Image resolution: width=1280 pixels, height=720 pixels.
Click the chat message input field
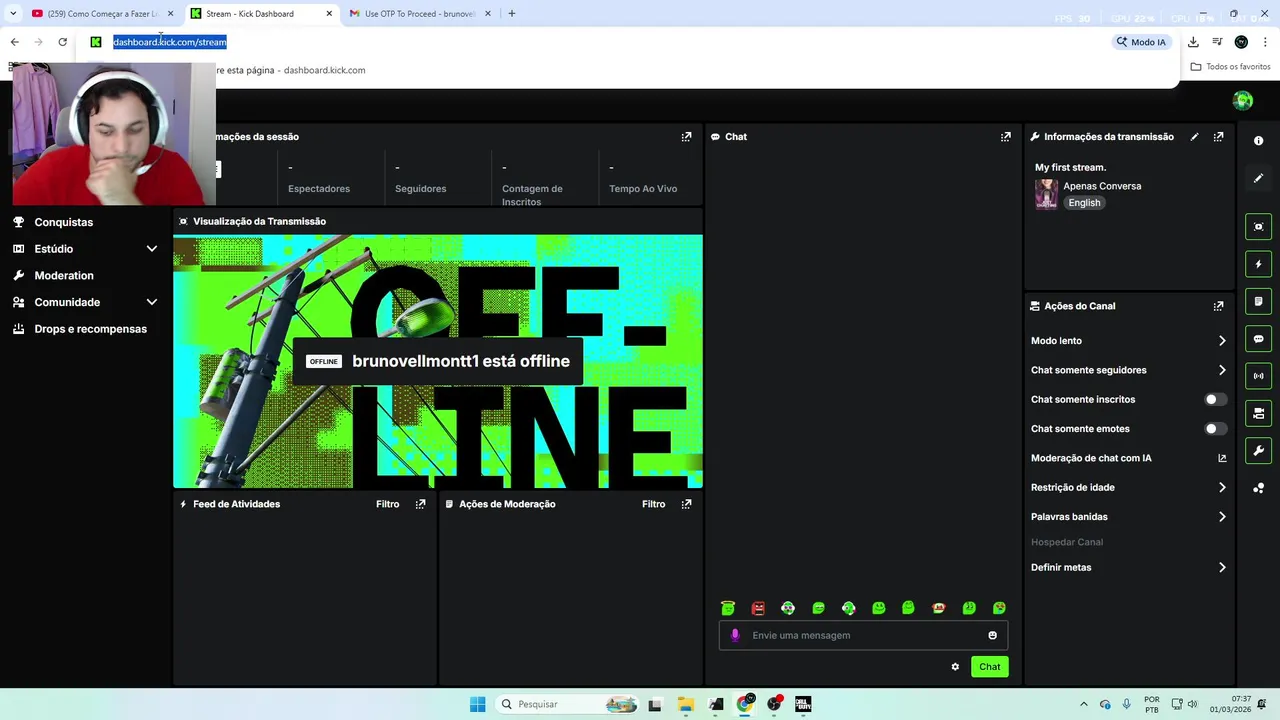click(862, 635)
